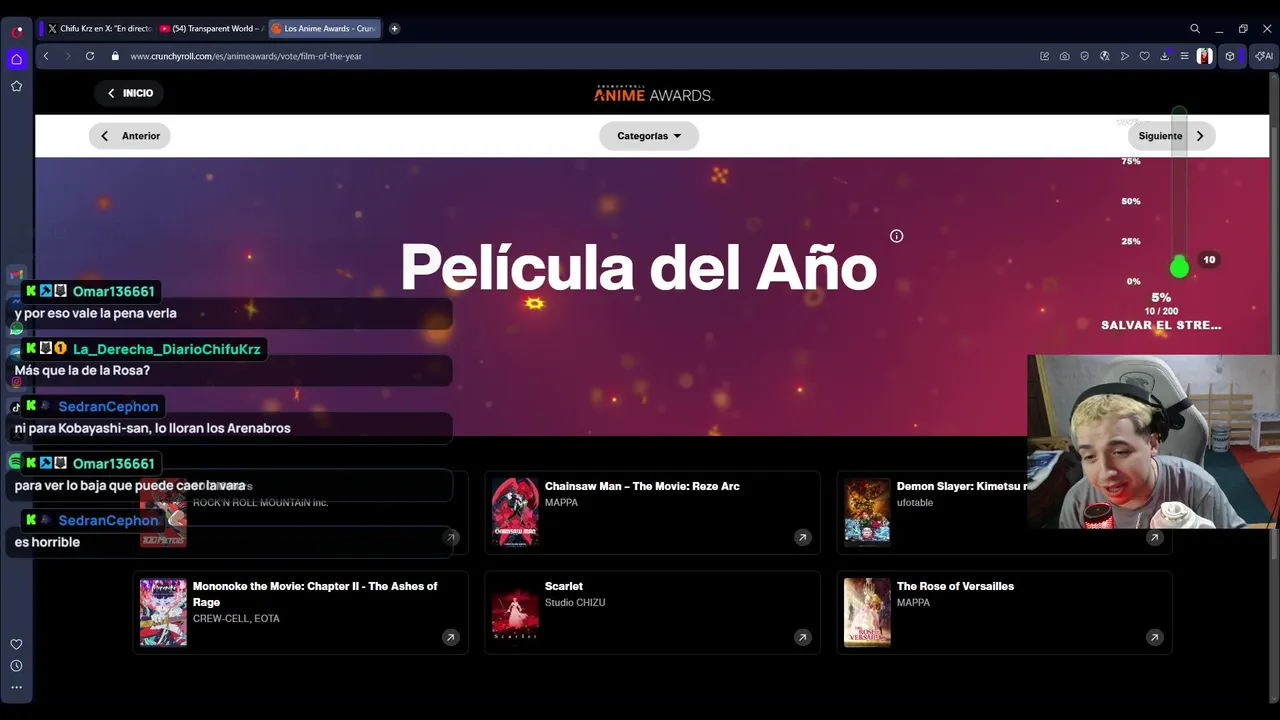Open the extensions cube icon
The width and height of the screenshot is (1280, 720).
pyautogui.click(x=1231, y=56)
